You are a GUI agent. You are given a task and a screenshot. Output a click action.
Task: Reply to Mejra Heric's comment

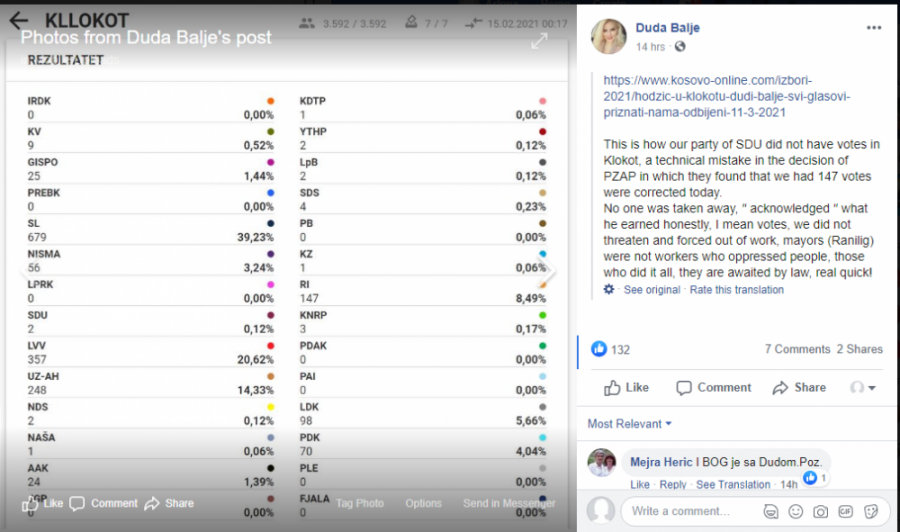point(673,484)
